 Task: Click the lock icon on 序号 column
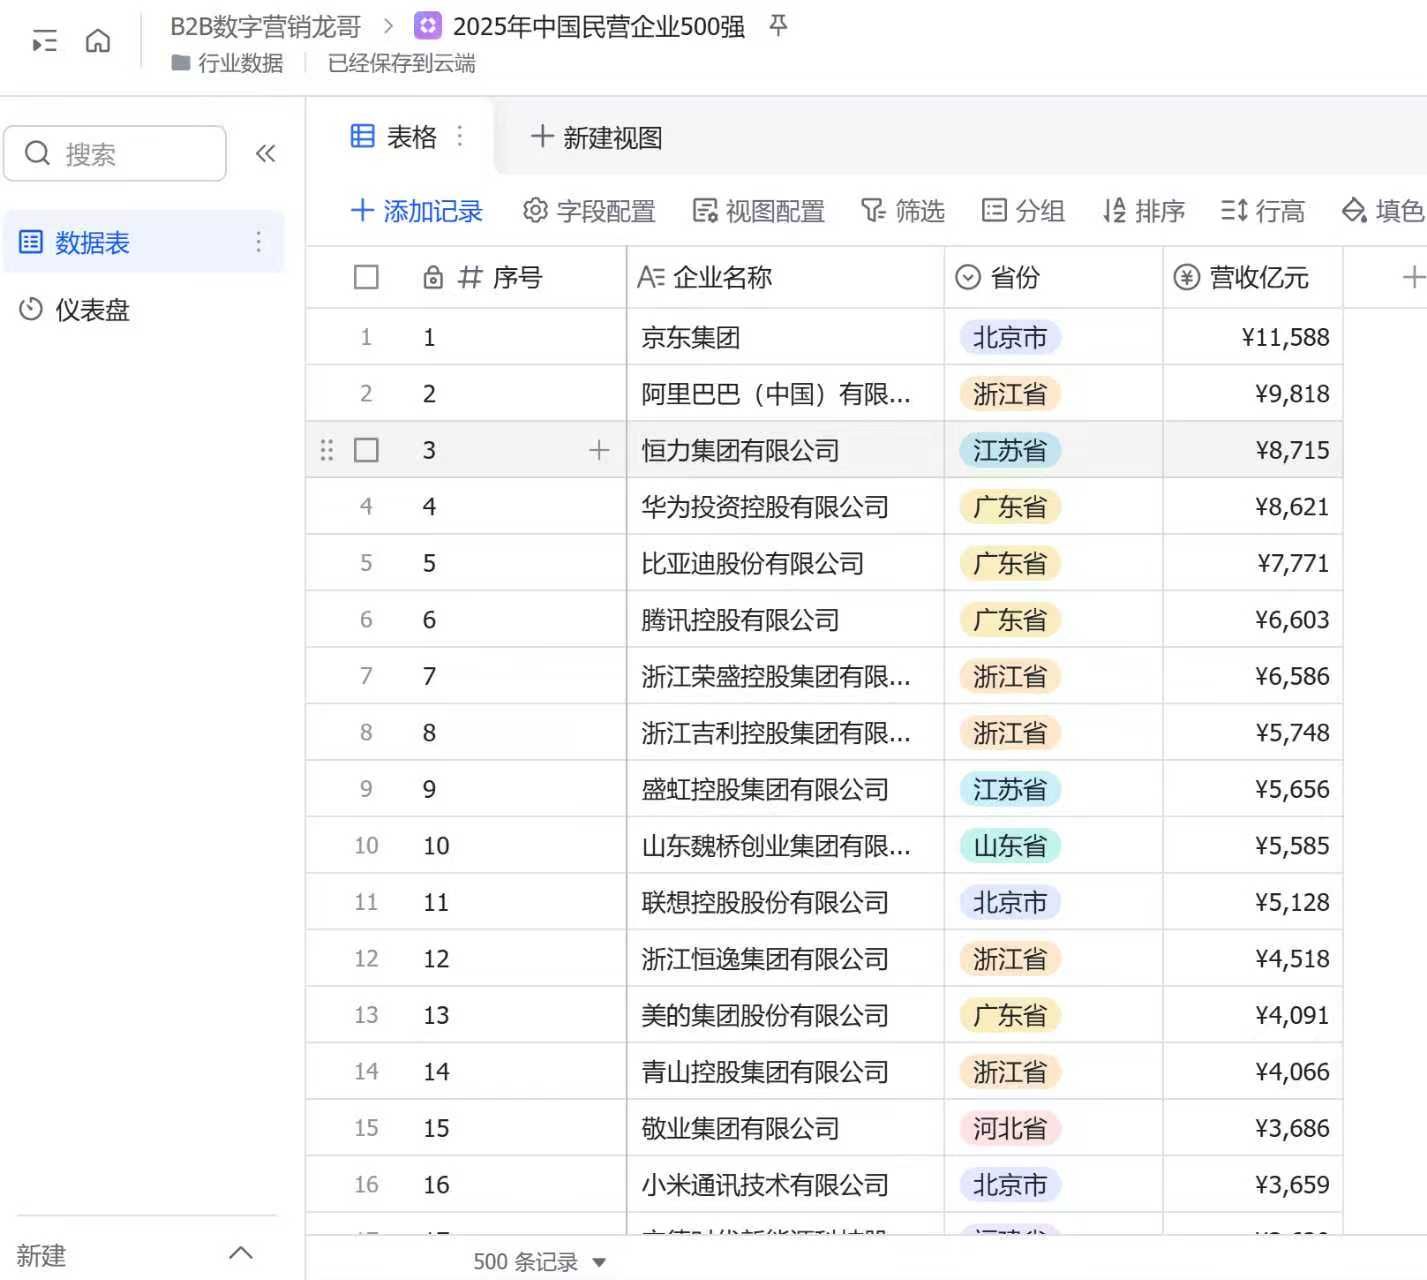click(x=433, y=277)
